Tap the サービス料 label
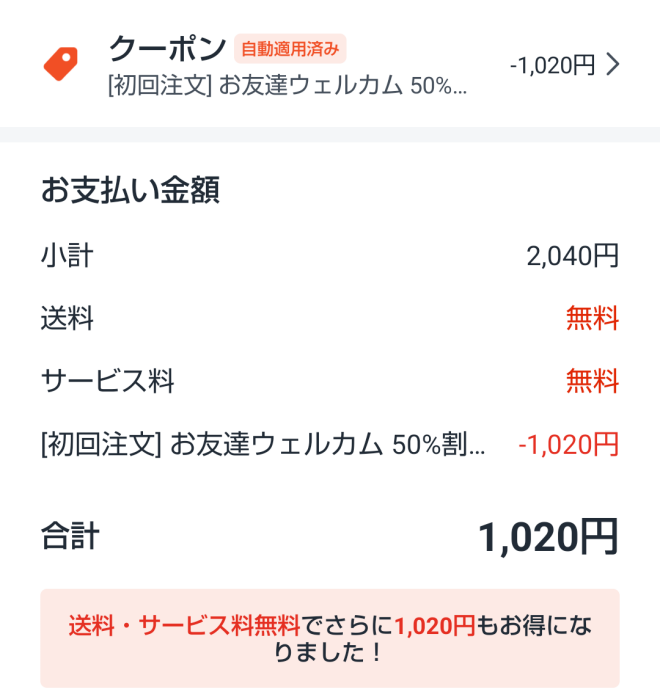 pos(107,381)
